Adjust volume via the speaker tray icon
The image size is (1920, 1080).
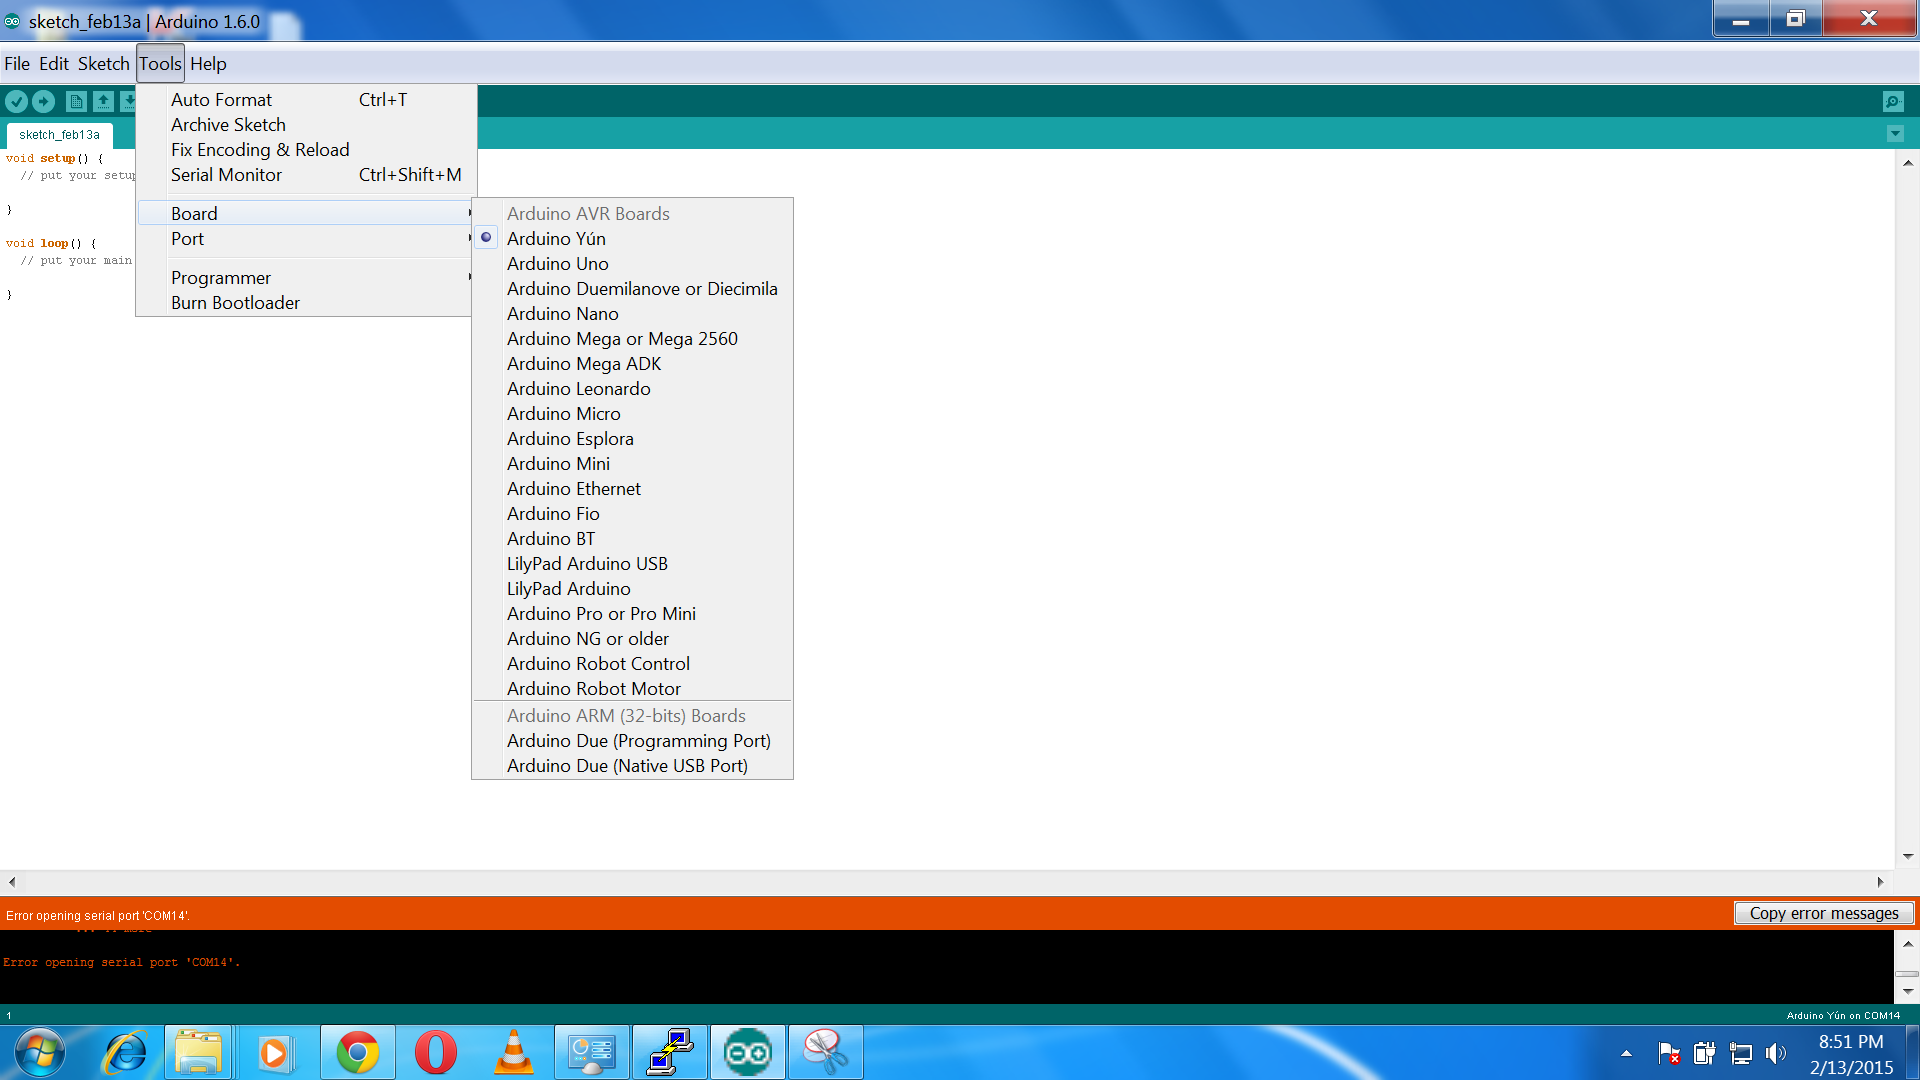point(1775,1053)
